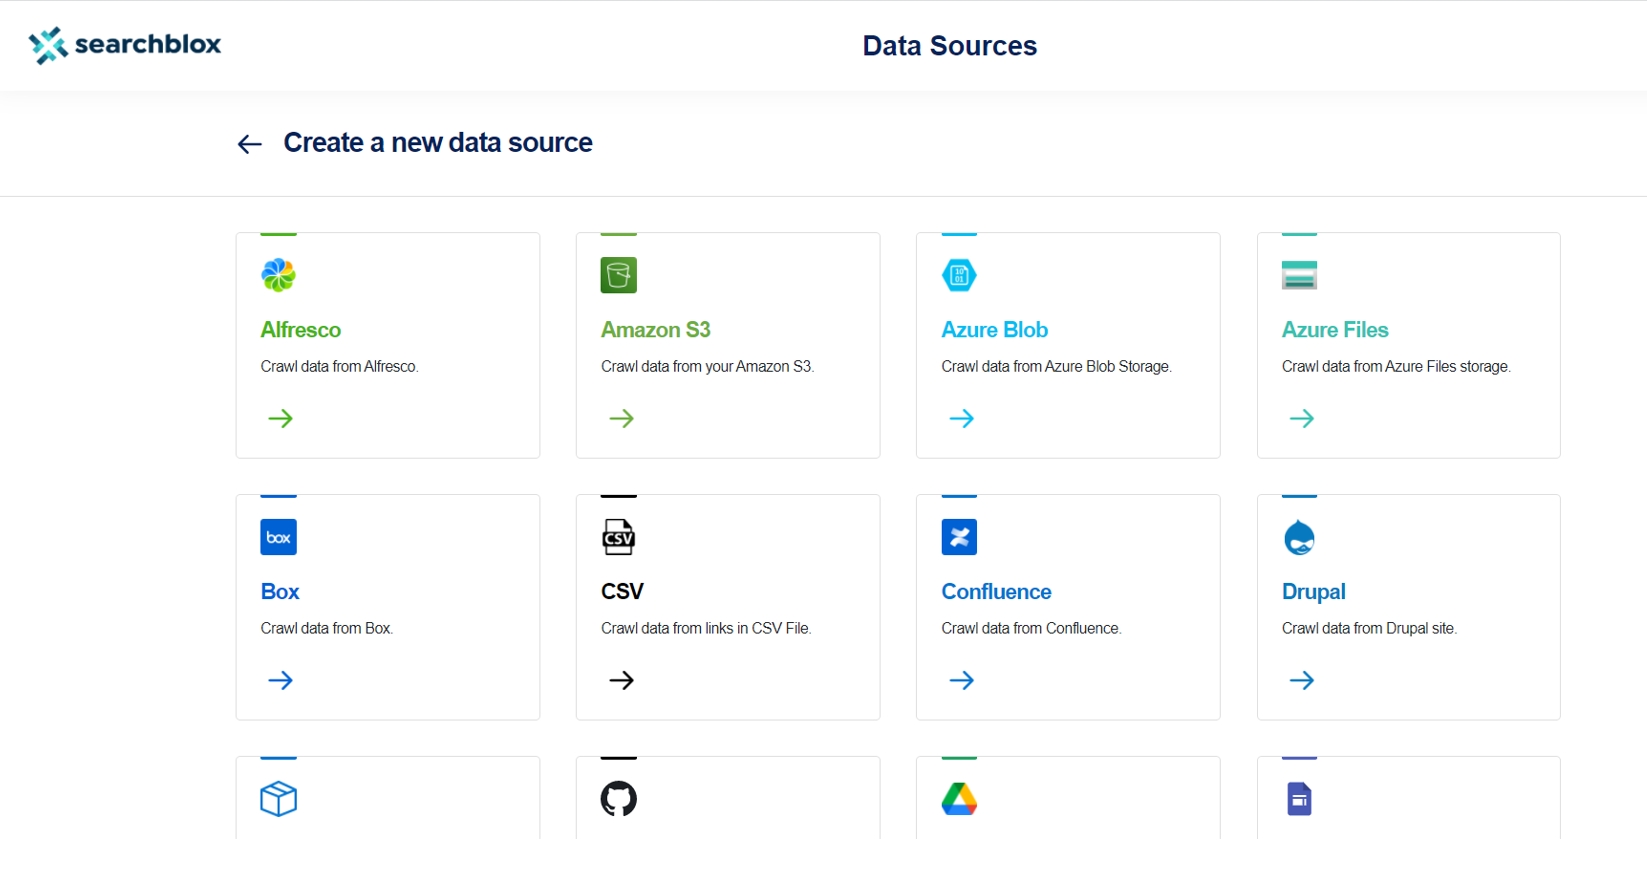Click "Crawl data from Alfresco." text
This screenshot has width=1647, height=883.
tap(339, 367)
